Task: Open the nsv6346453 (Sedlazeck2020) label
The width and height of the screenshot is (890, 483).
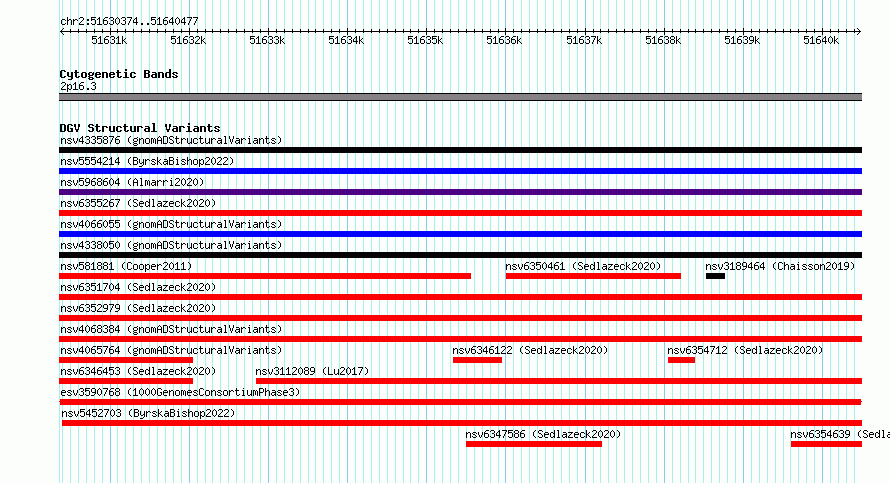Action: pos(138,371)
